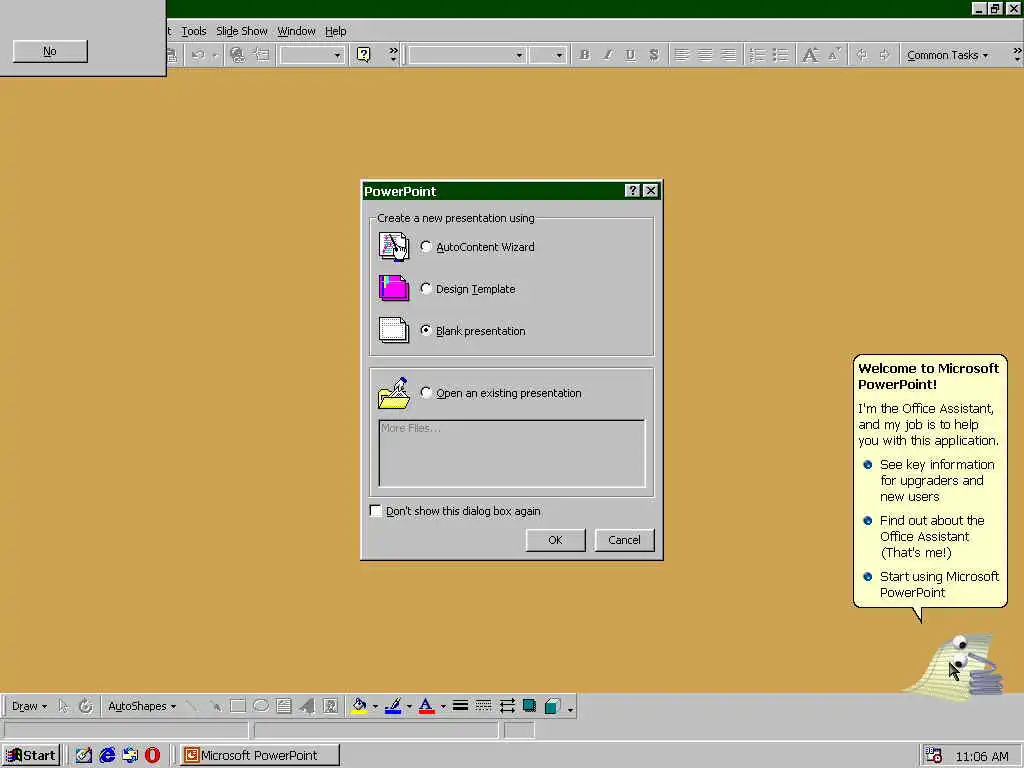Image resolution: width=1024 pixels, height=768 pixels.
Task: Align text right
Action: (x=728, y=56)
